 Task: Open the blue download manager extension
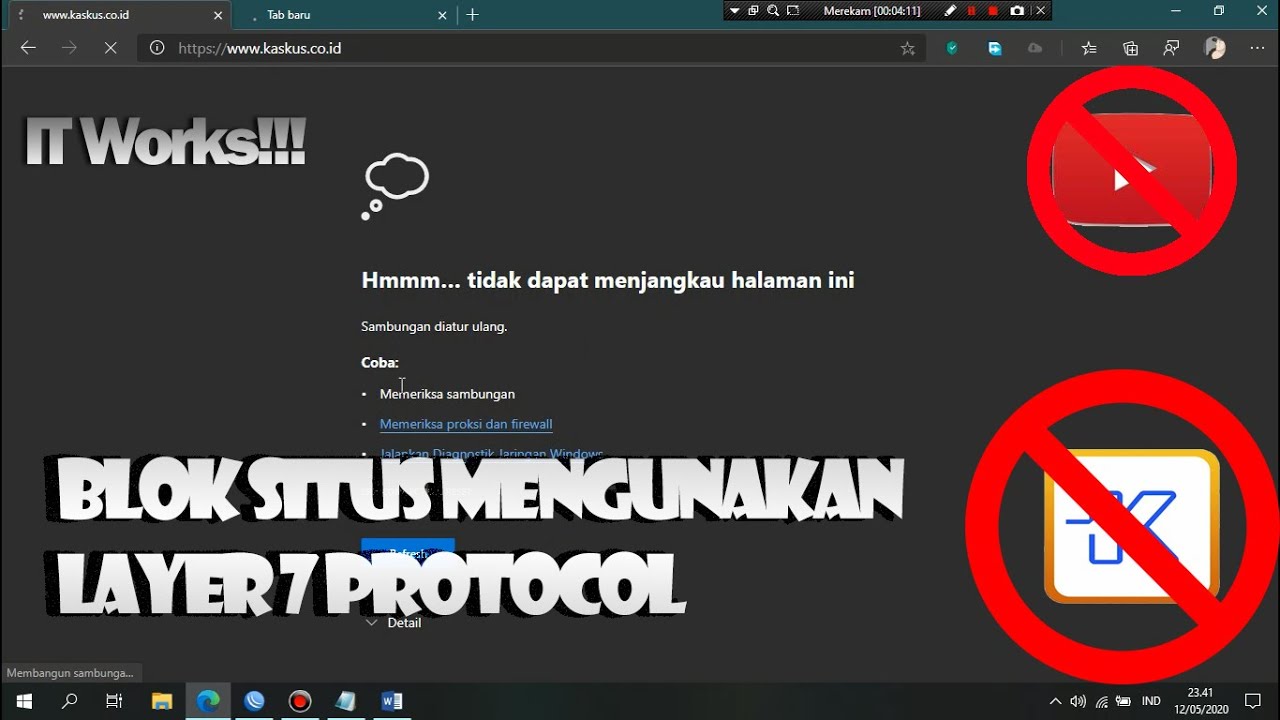994,48
